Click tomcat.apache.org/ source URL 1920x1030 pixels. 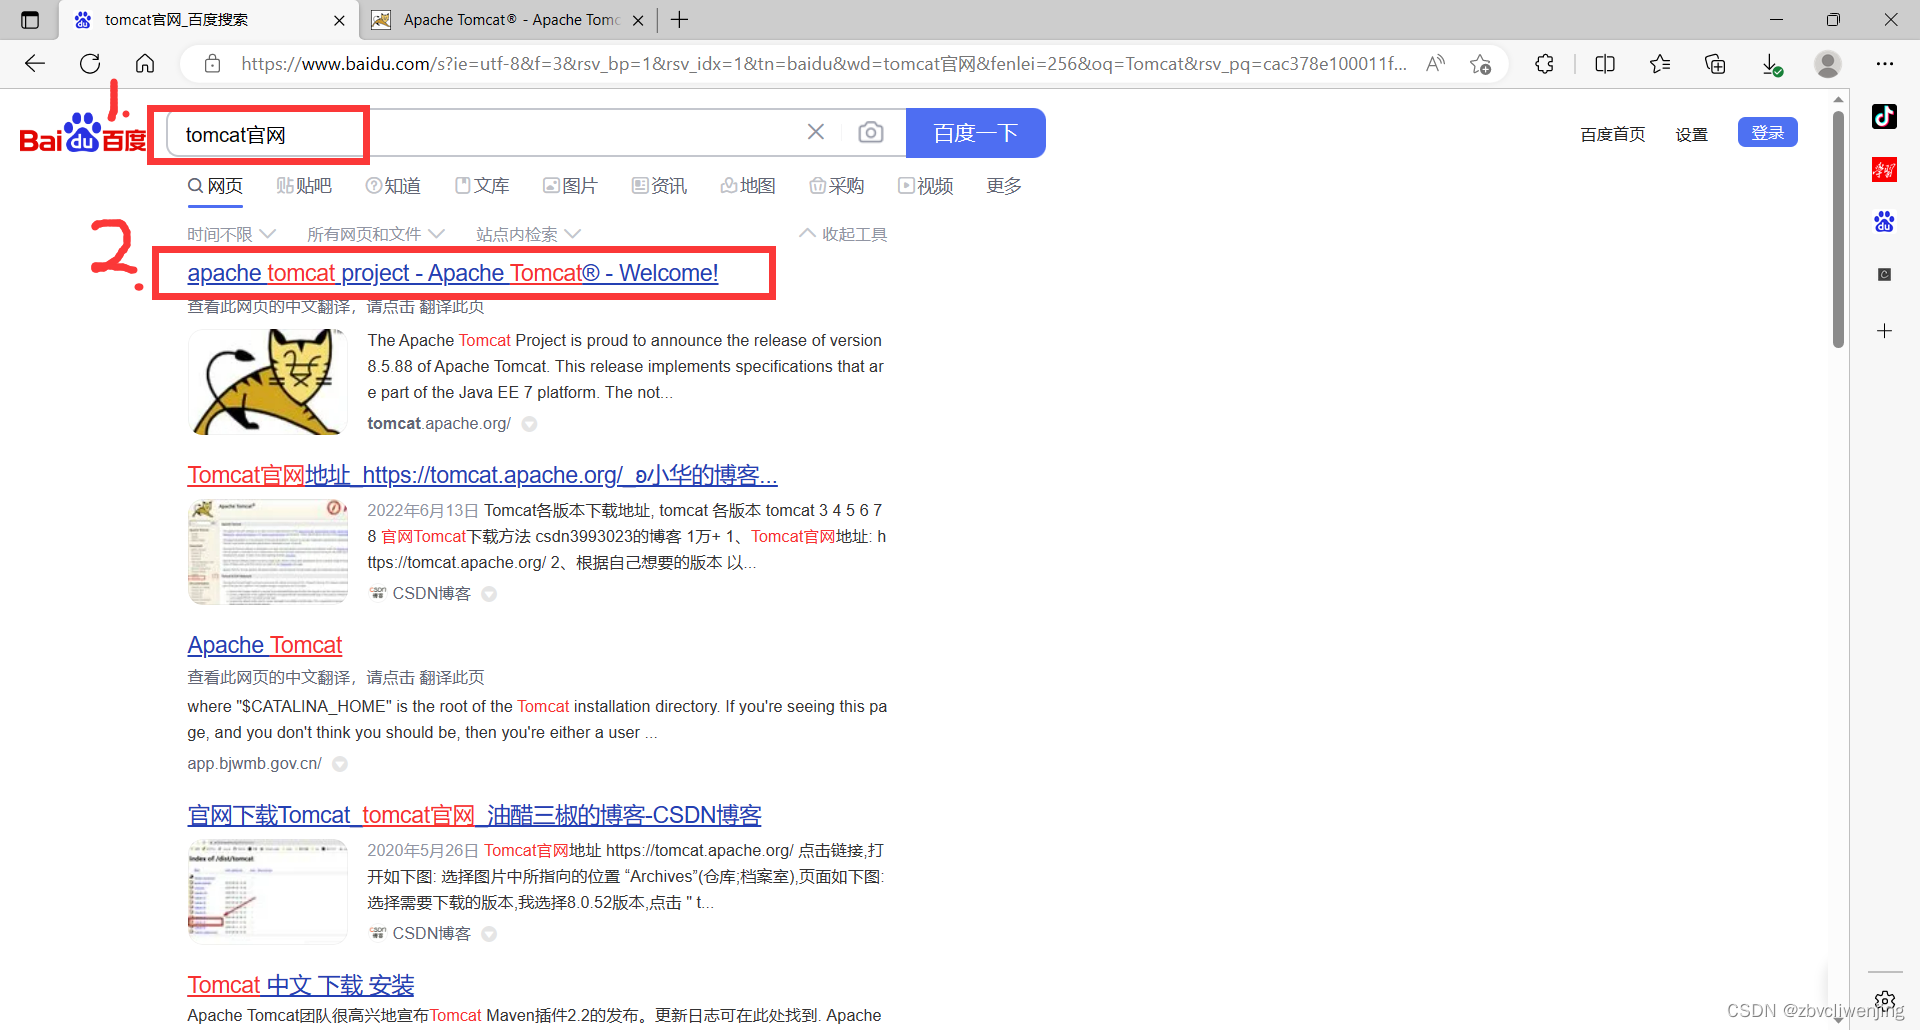[x=439, y=424]
